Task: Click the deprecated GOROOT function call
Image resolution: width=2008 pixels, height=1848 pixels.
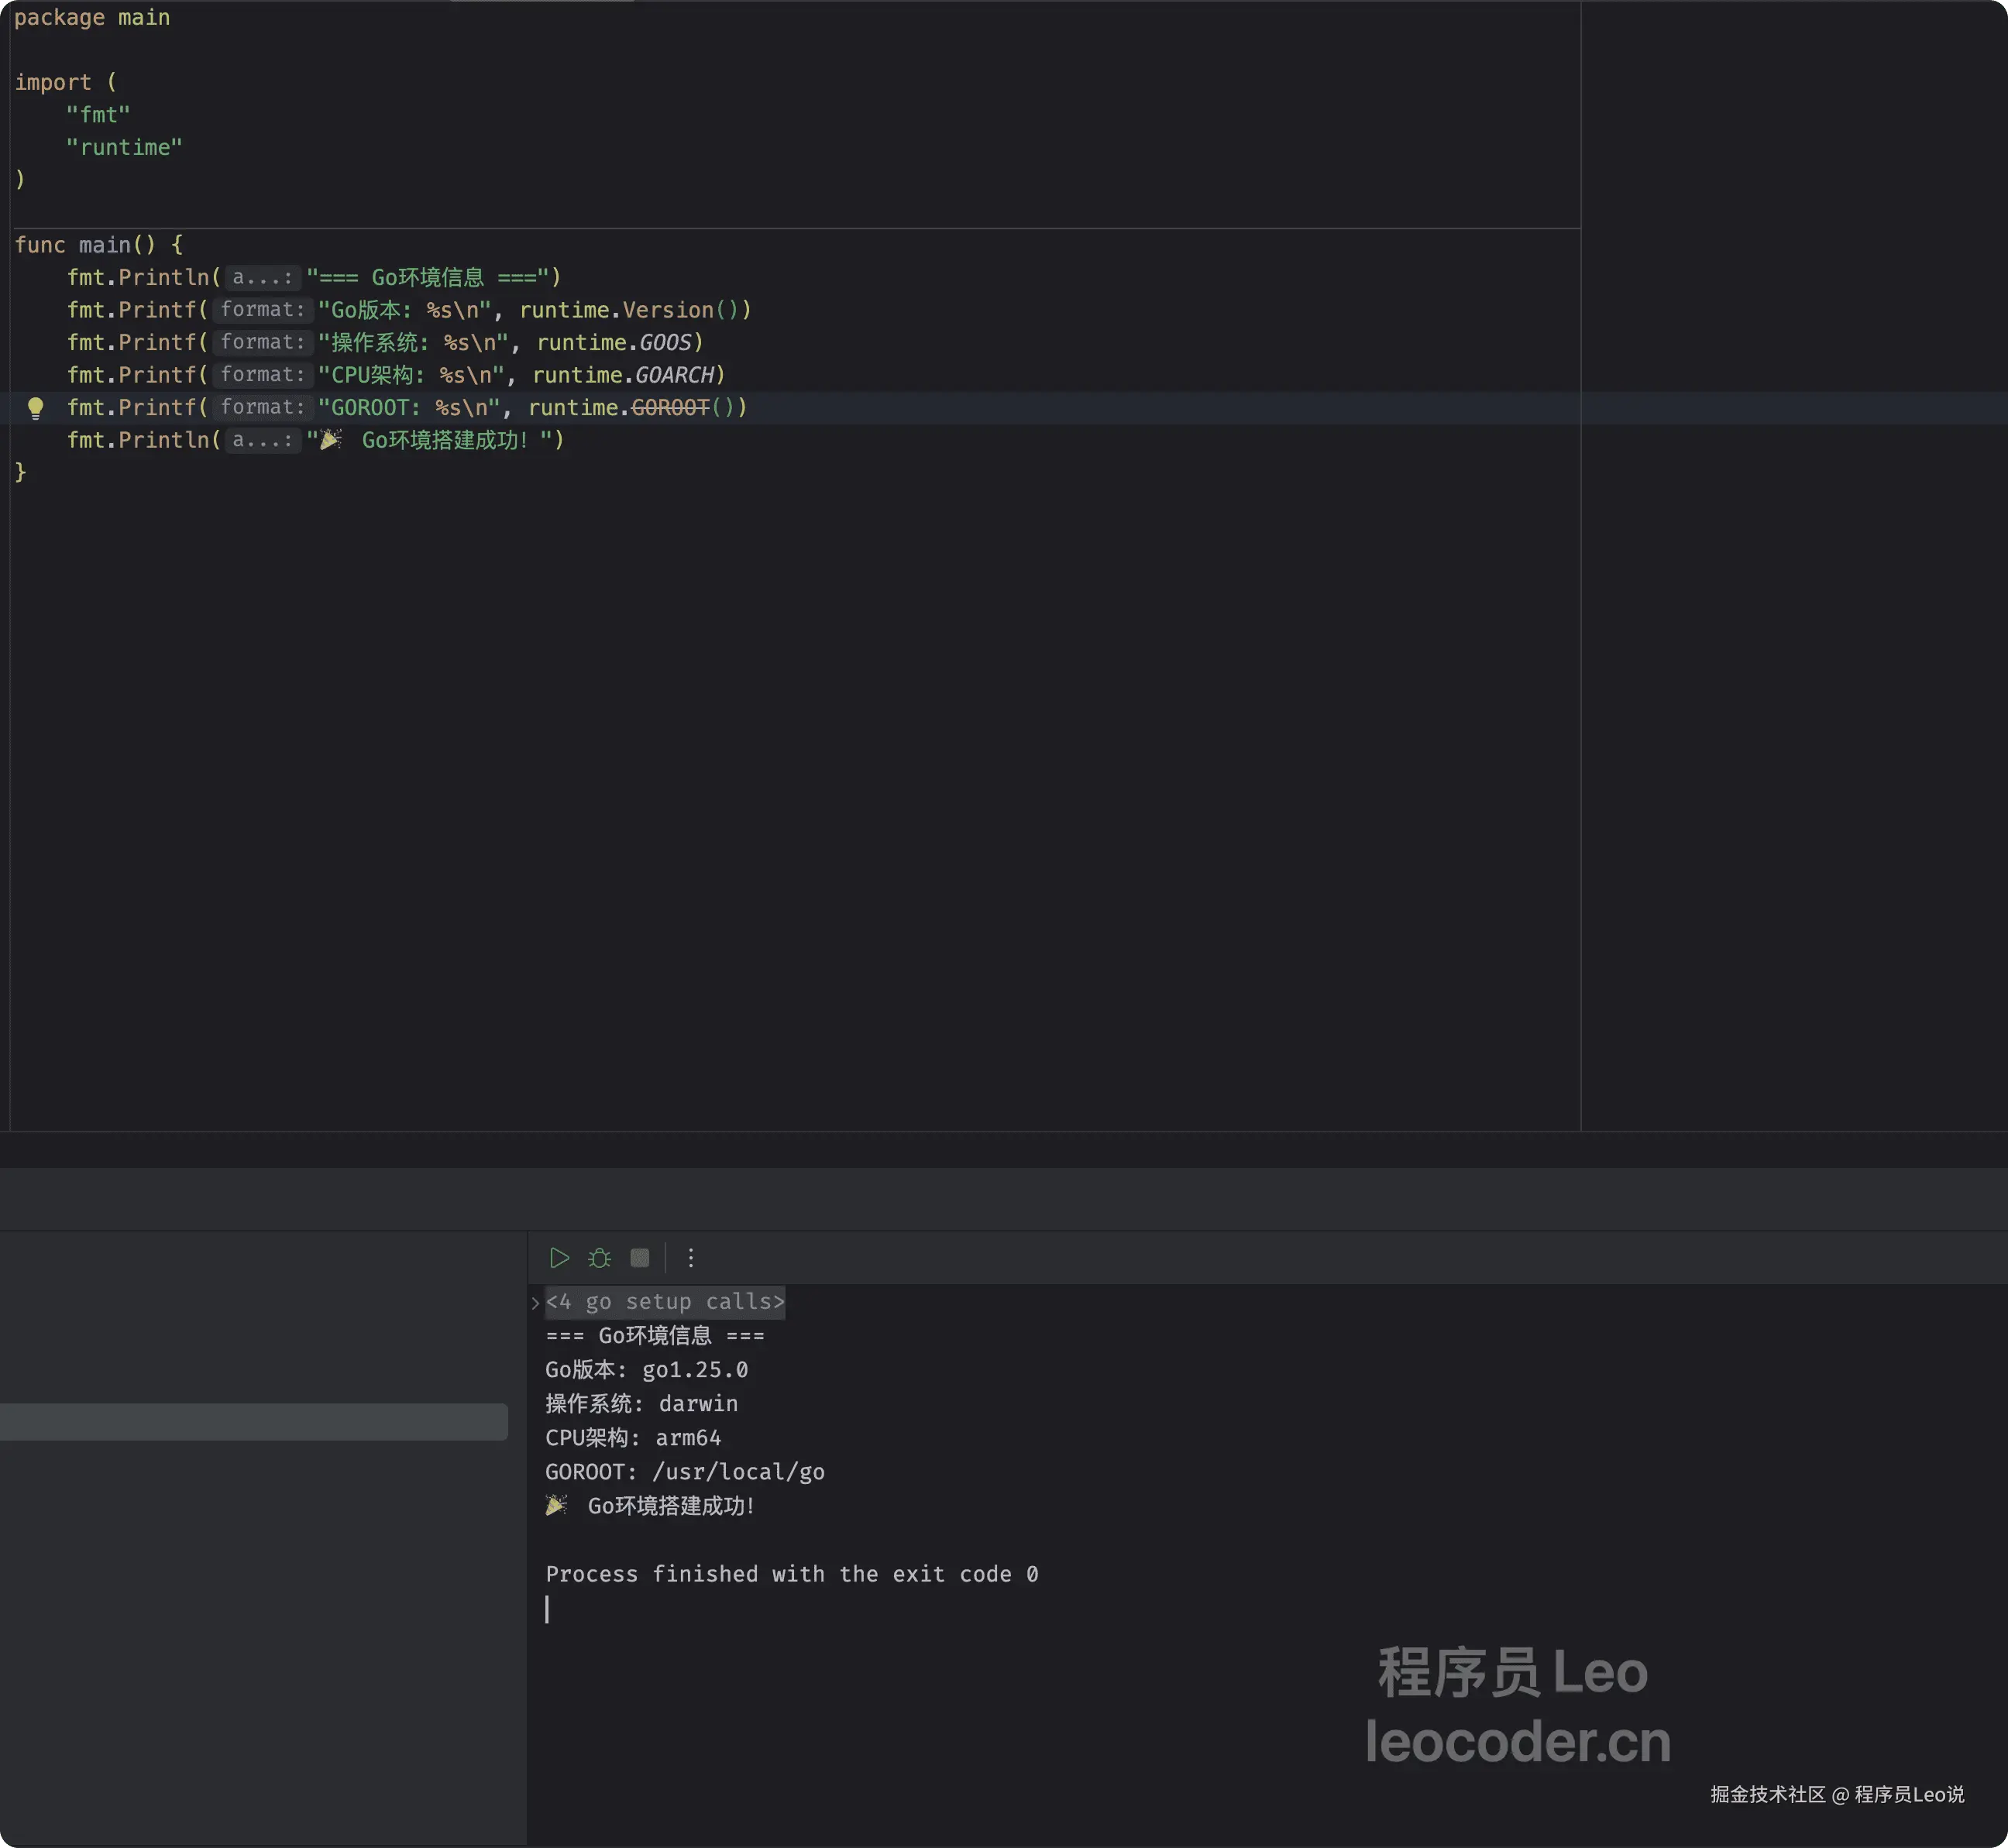Action: click(x=670, y=407)
